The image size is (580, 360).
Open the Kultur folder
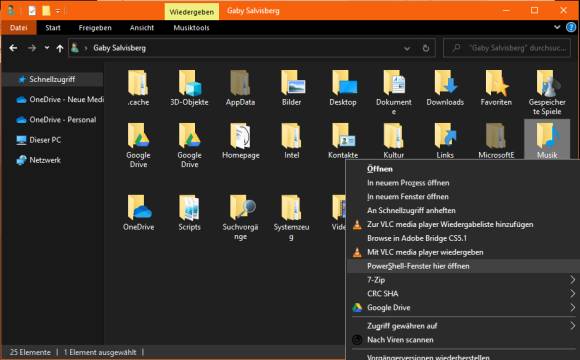[x=394, y=141]
